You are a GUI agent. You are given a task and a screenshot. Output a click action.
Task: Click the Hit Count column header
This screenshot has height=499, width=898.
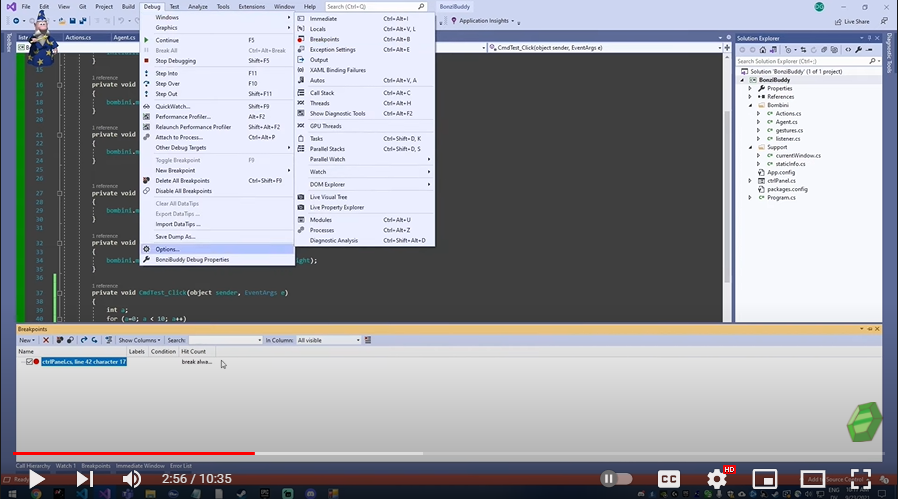(x=194, y=352)
